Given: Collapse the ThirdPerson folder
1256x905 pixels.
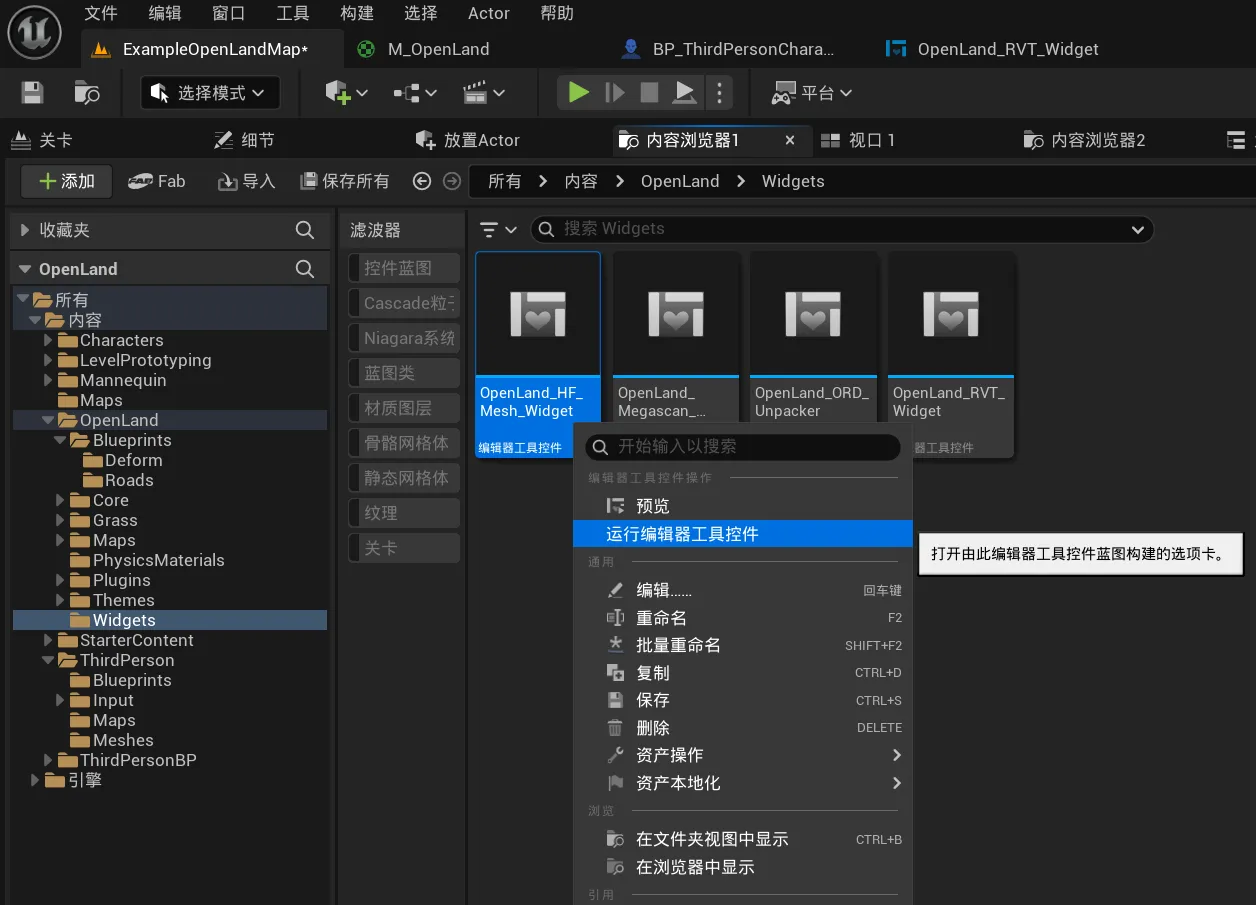Looking at the screenshot, I should pyautogui.click(x=48, y=660).
